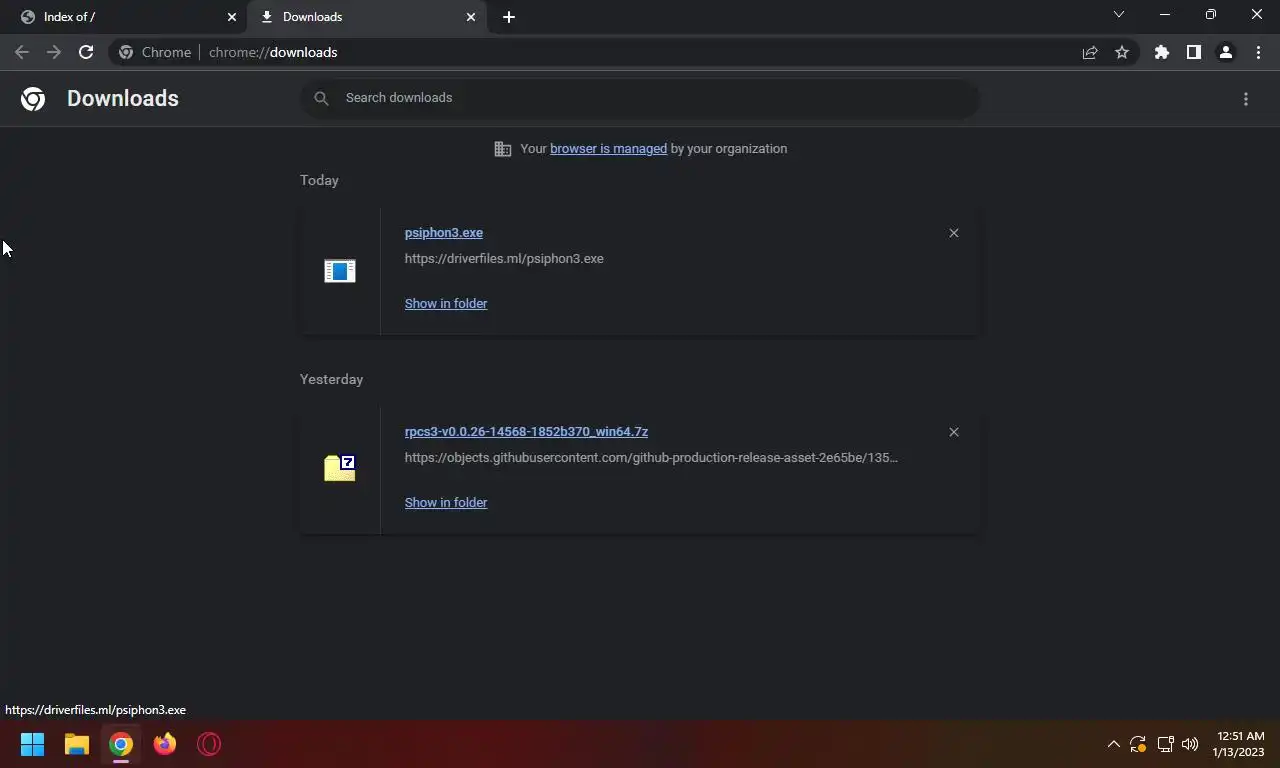Click the psiphon3.exe file icon
Screen dimensions: 1280x768
click(x=340, y=271)
